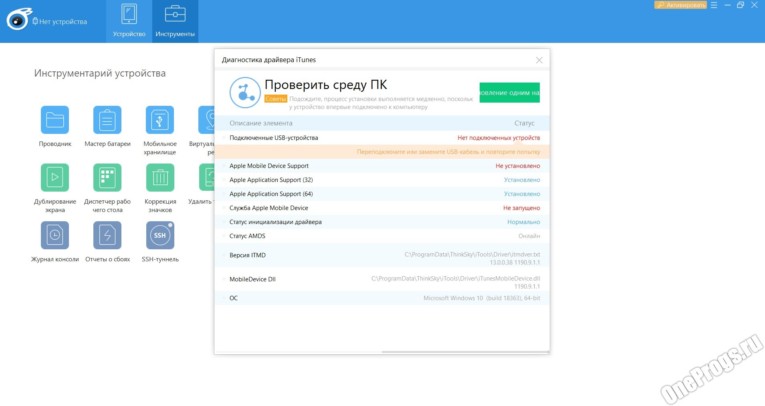The width and height of the screenshot is (765, 406).
Task: Open the partially hidden Виртуальное location tool
Action: [x=206, y=120]
